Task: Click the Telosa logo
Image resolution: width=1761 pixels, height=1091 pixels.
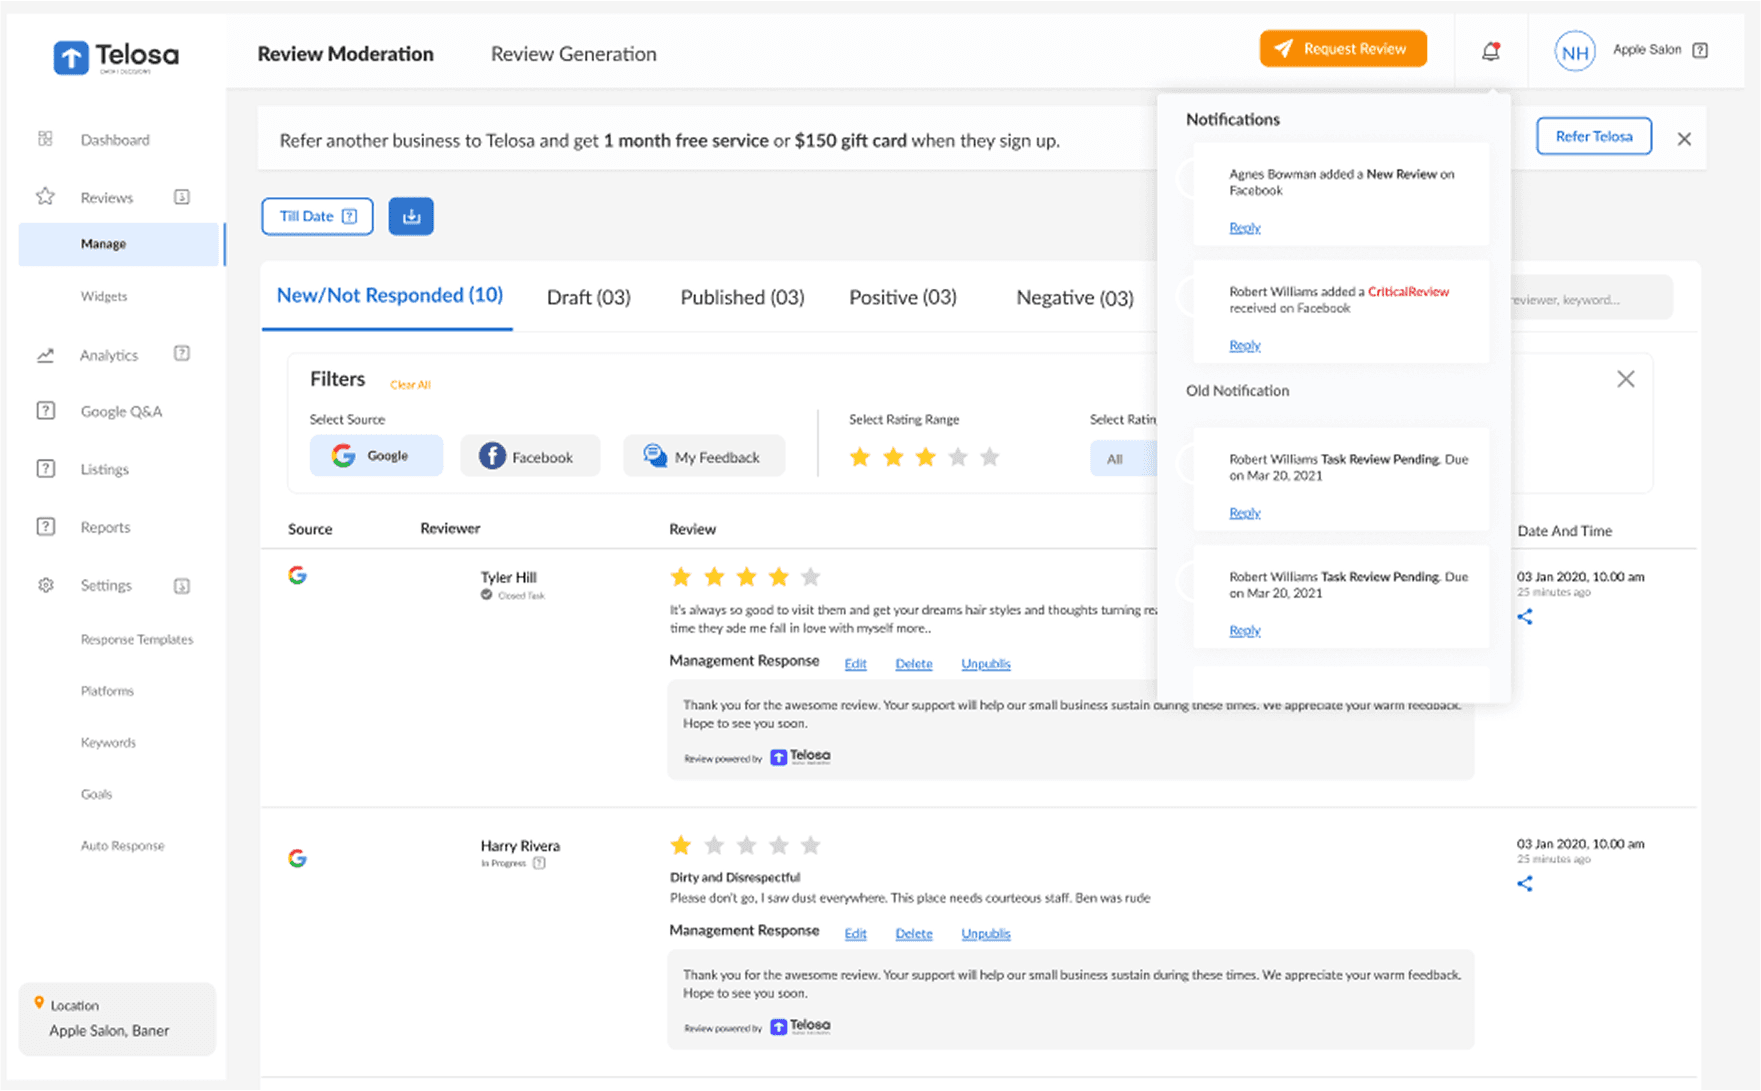Action: pos(116,57)
